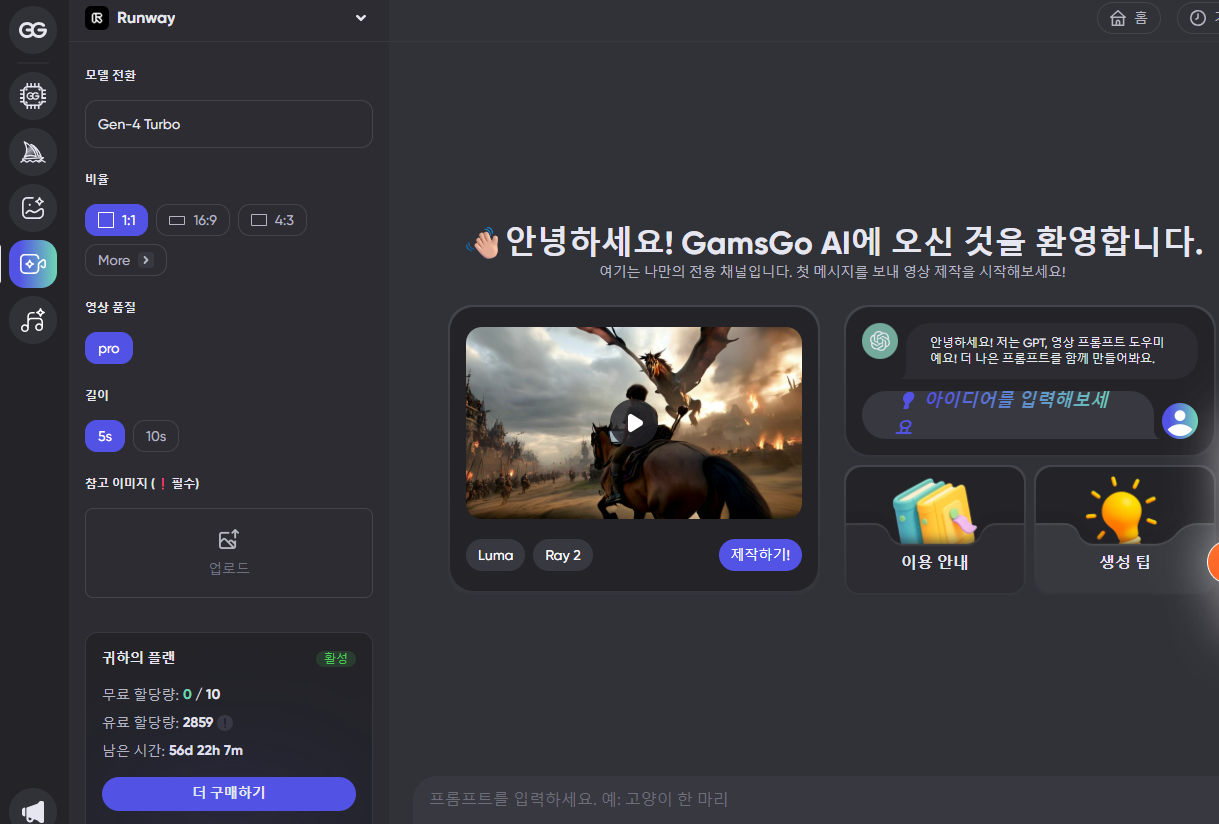The width and height of the screenshot is (1219, 824).
Task: Click the ChatGPT avatar icon
Action: [880, 341]
